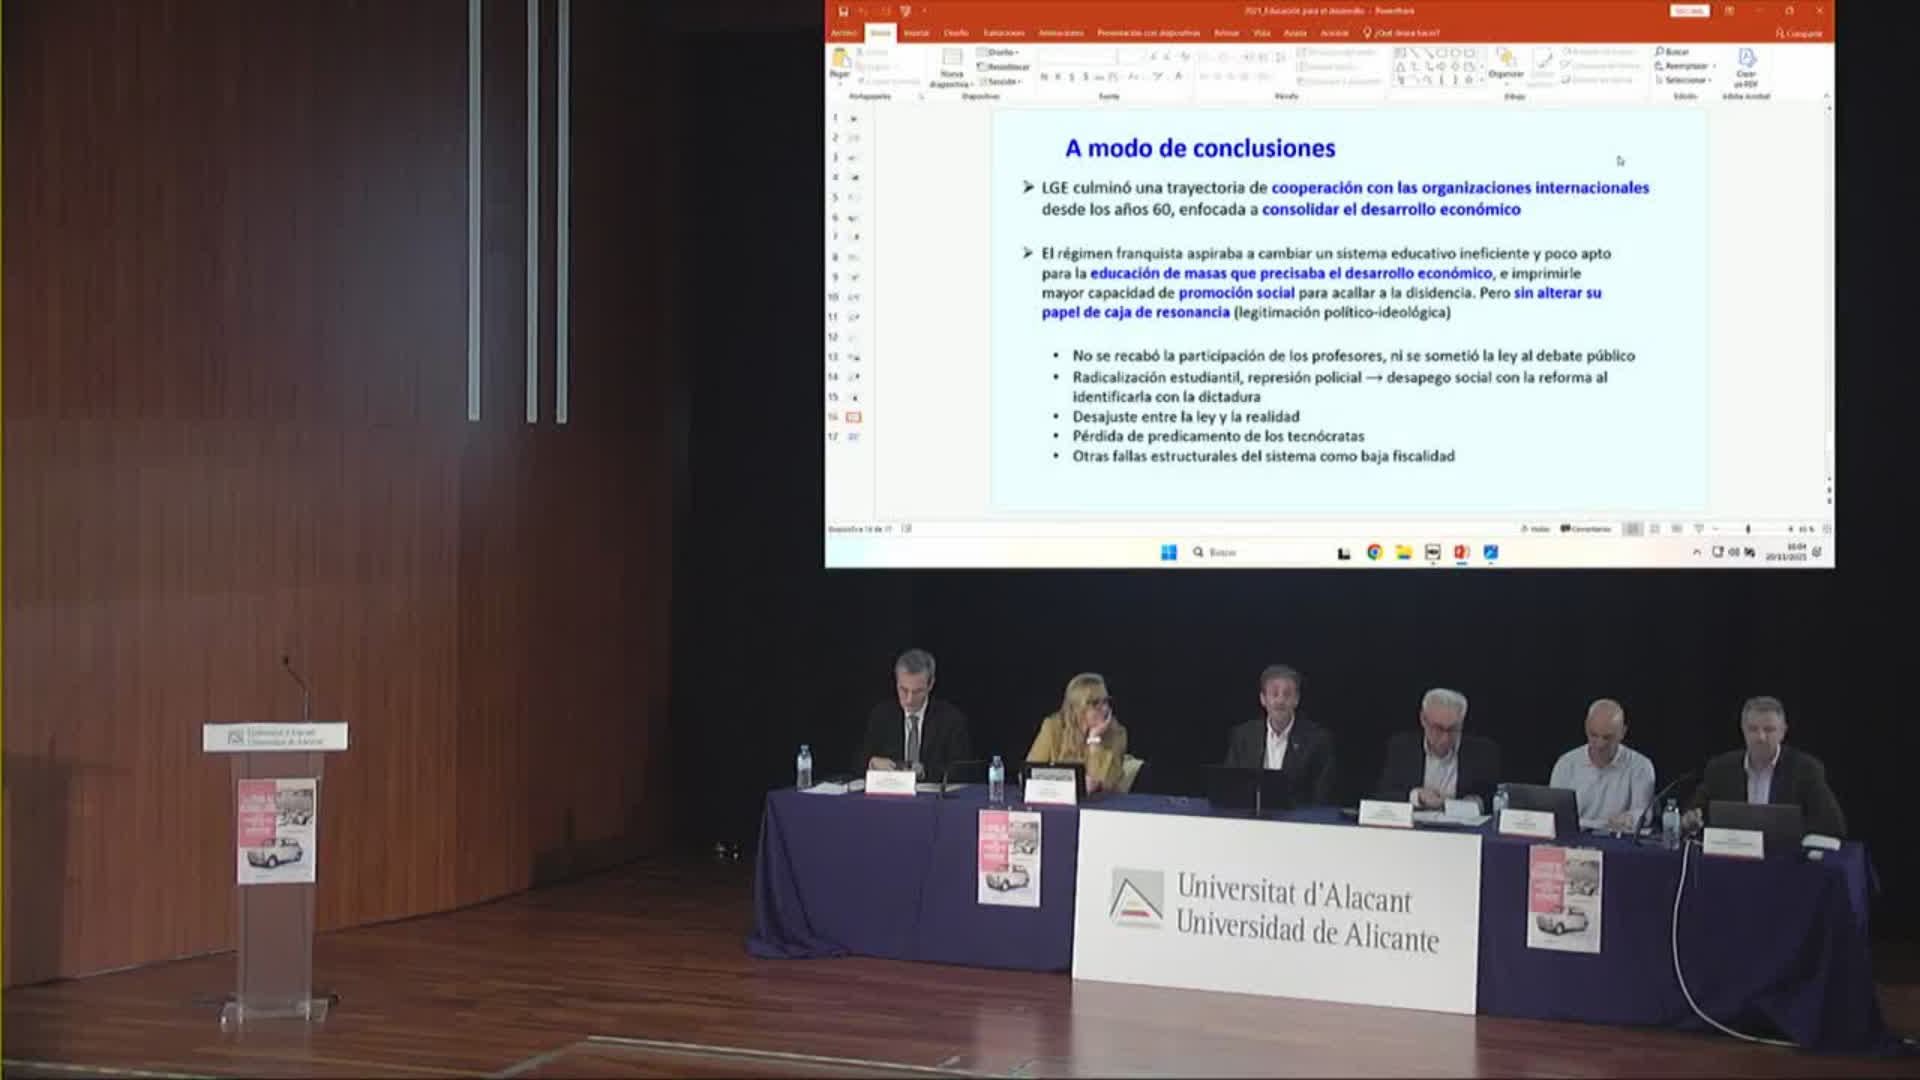
Task: Open Google Chrome from the taskbar
Action: [1374, 552]
